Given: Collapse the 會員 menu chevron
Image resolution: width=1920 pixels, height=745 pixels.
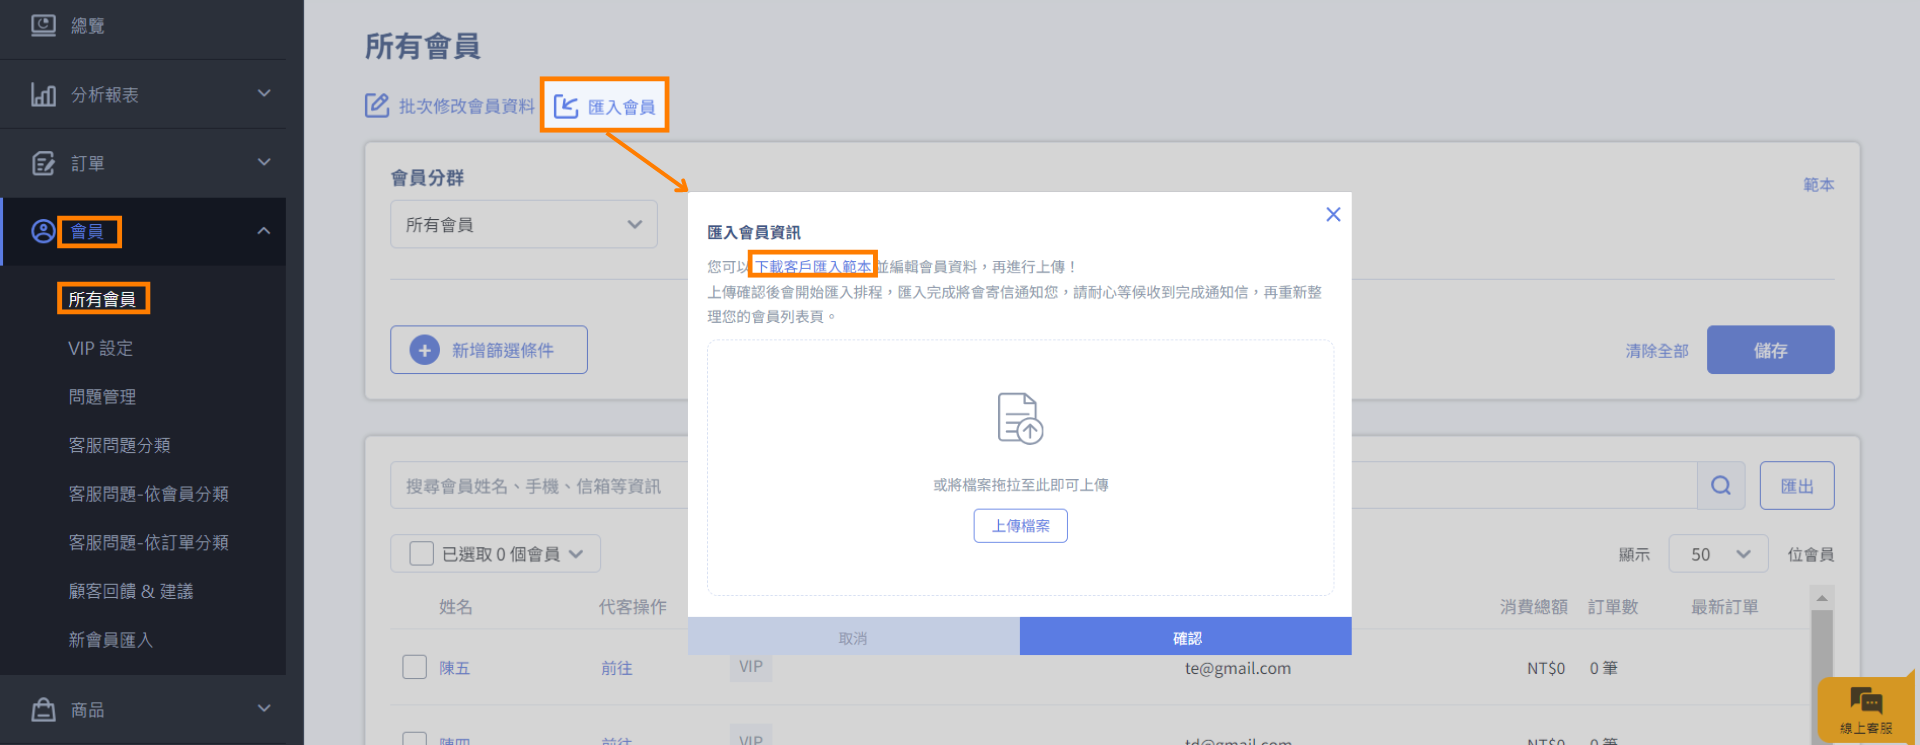Looking at the screenshot, I should [x=264, y=231].
